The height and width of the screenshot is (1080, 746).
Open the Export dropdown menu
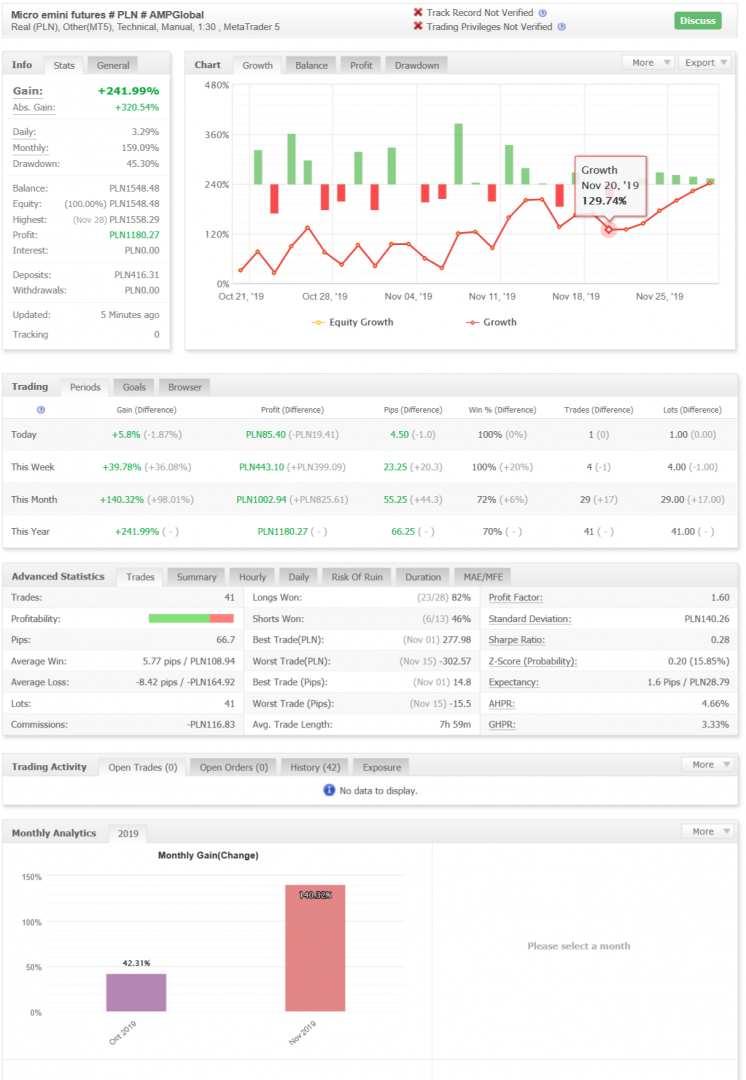[706, 63]
